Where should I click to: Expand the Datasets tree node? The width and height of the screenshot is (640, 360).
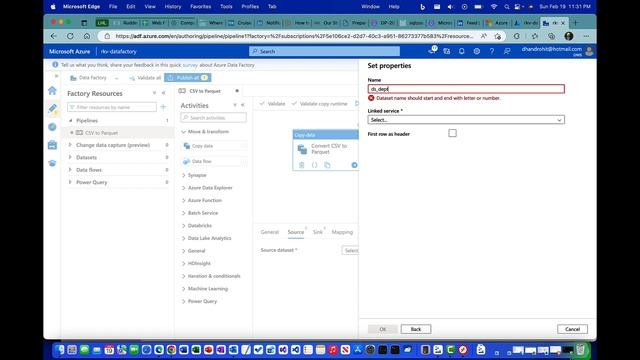click(x=70, y=157)
